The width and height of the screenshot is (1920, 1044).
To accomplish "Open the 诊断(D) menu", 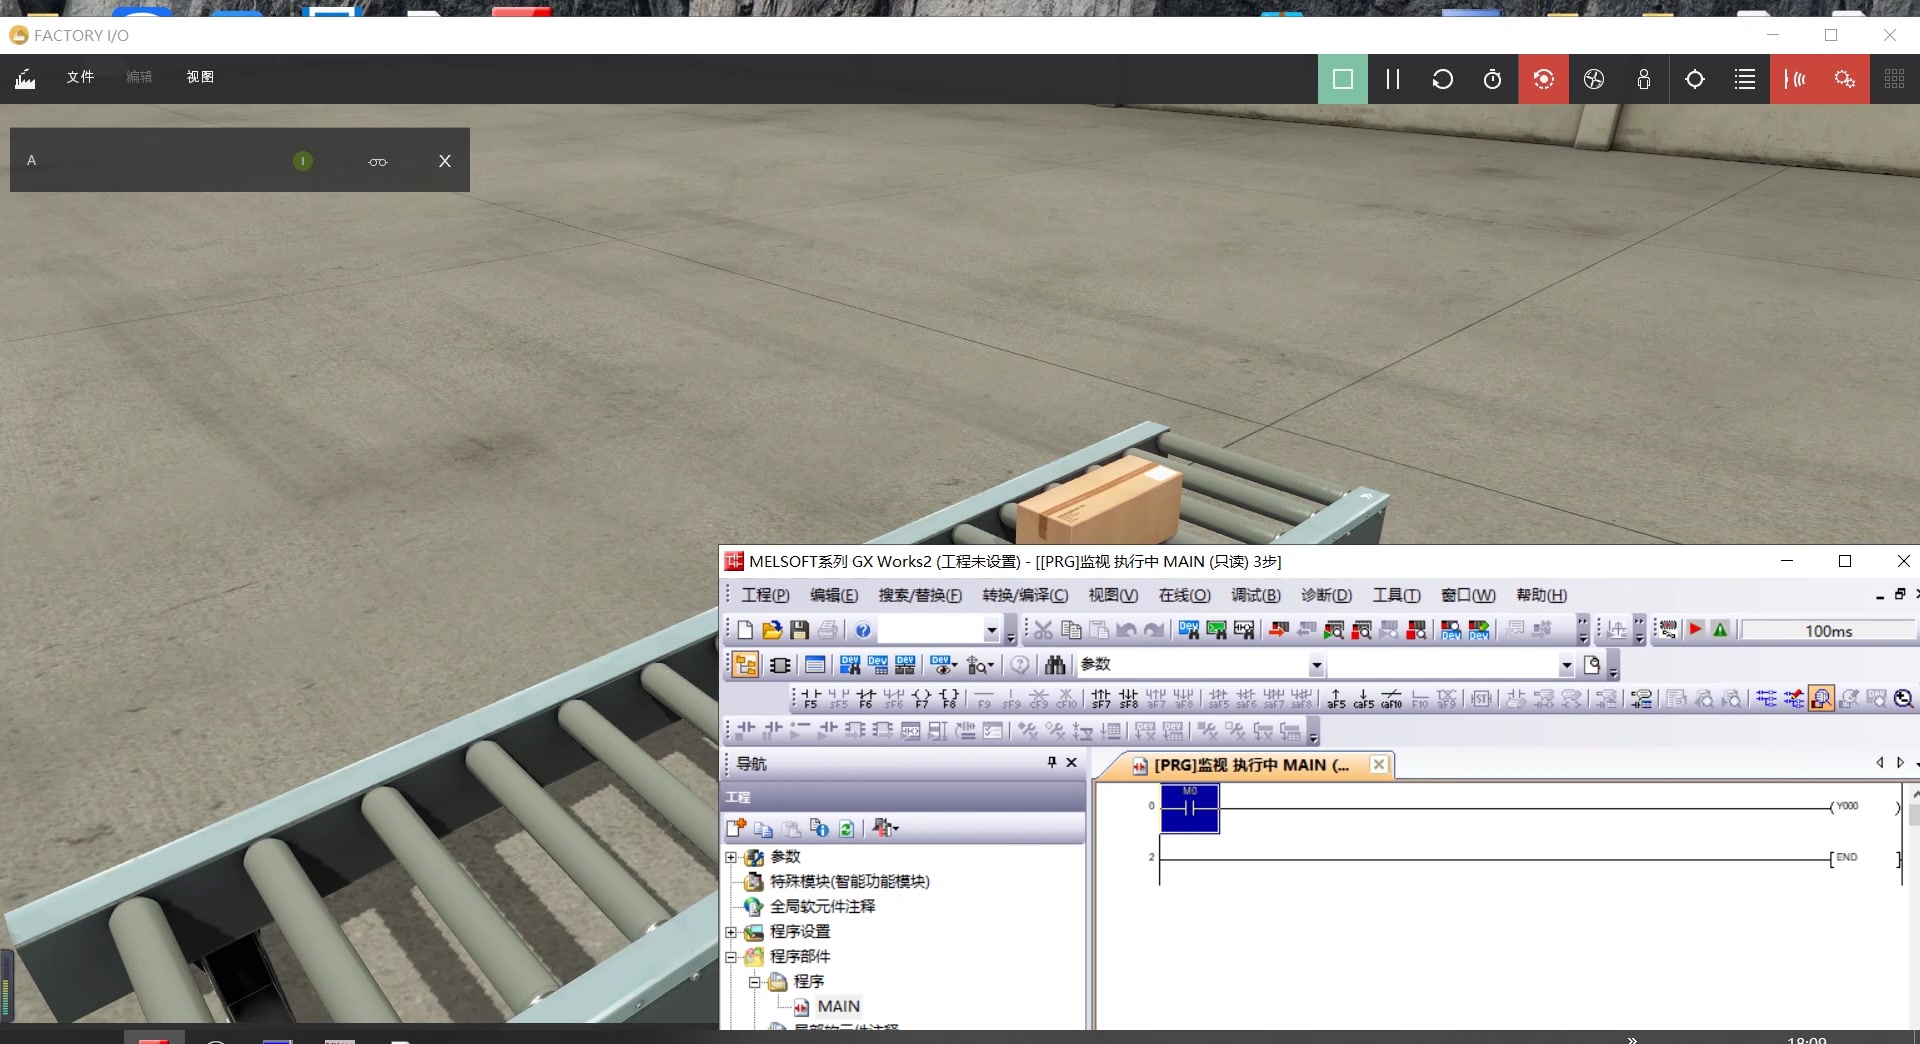I will [x=1326, y=595].
